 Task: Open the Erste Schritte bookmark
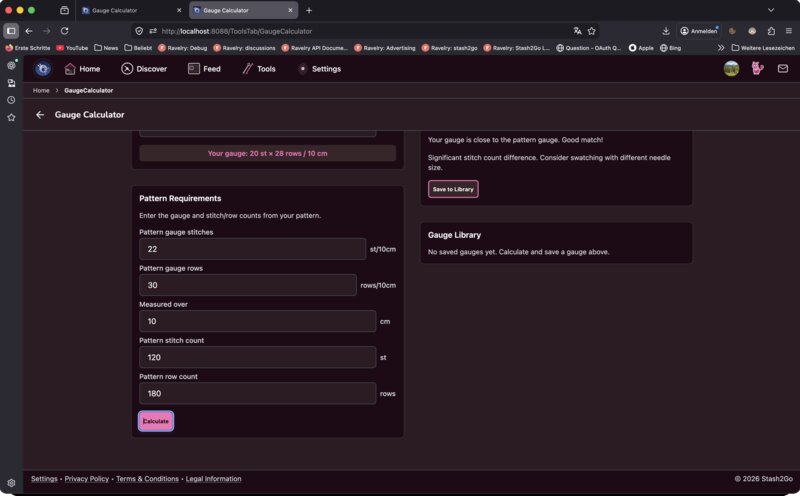pos(28,48)
